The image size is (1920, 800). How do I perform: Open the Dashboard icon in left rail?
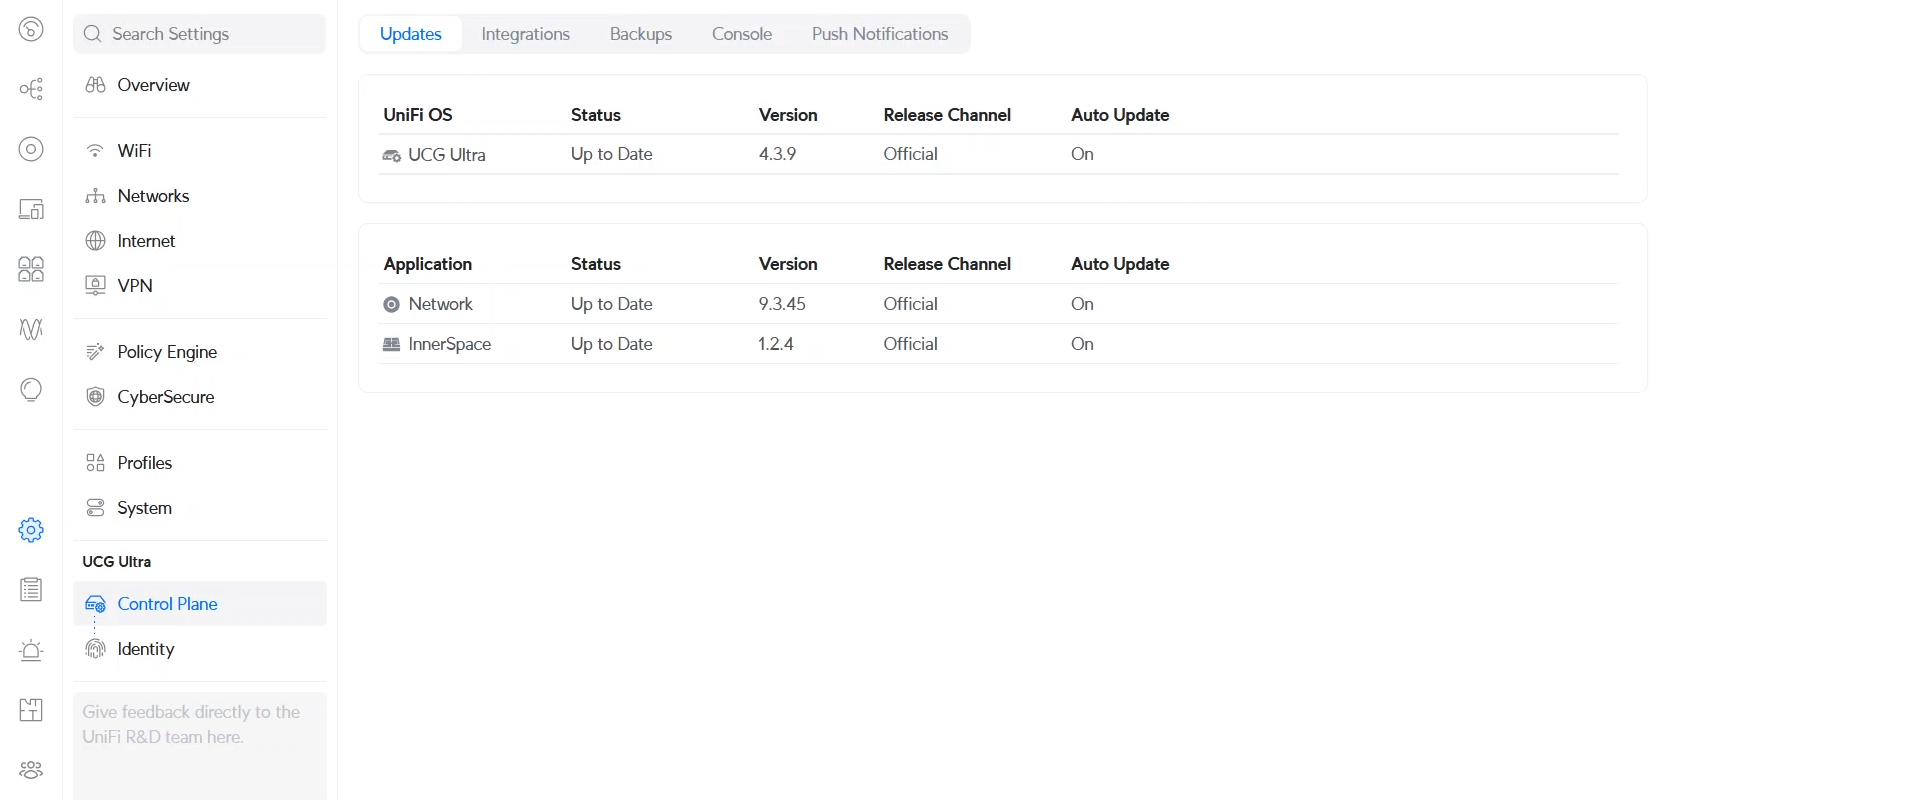(x=31, y=30)
